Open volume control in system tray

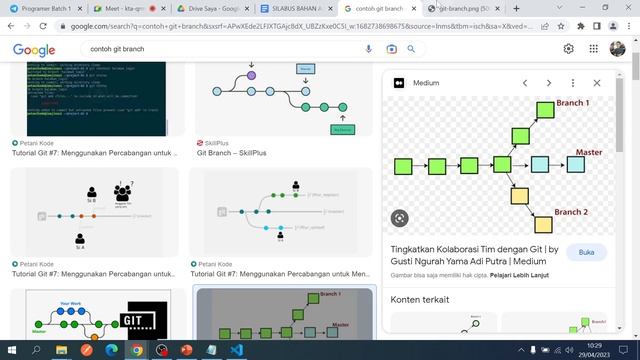[569, 350]
